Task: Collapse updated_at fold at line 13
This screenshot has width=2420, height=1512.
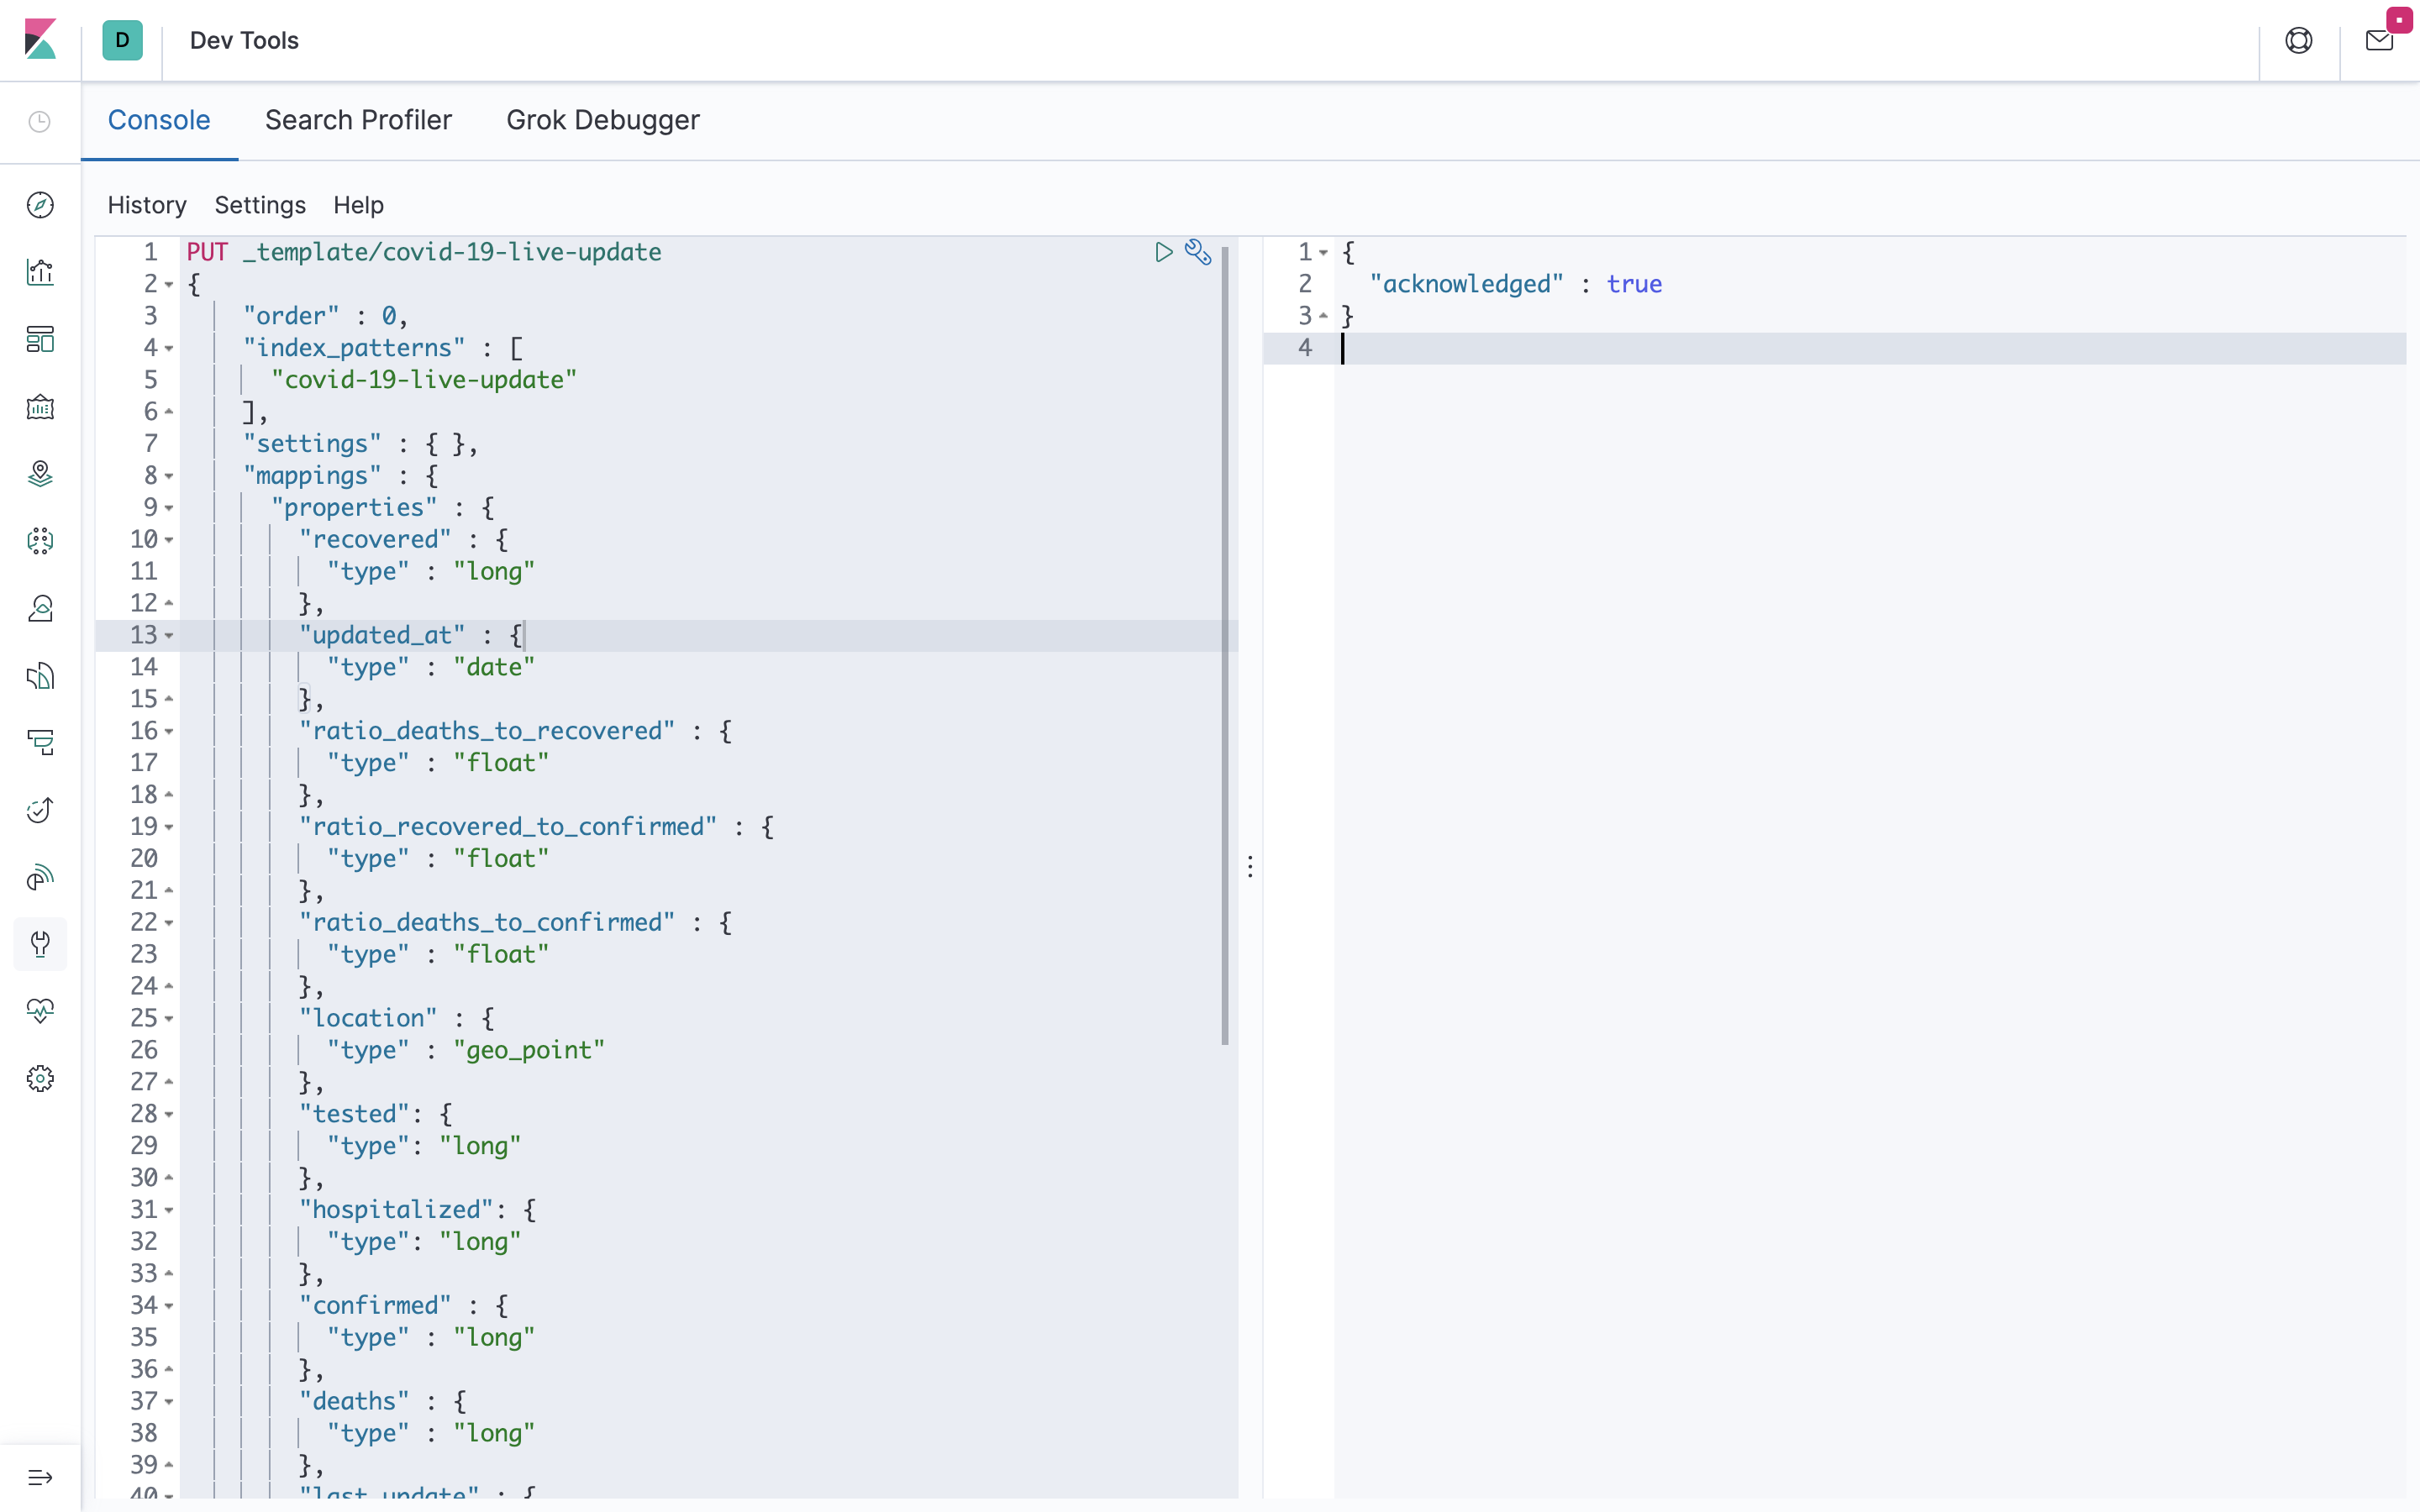Action: pyautogui.click(x=169, y=636)
